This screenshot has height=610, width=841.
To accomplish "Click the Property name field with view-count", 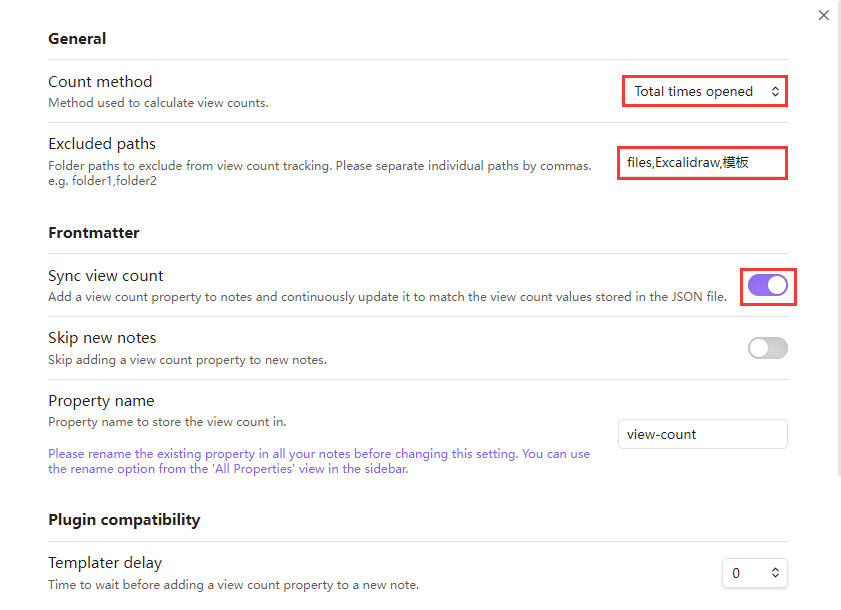I will coord(702,434).
